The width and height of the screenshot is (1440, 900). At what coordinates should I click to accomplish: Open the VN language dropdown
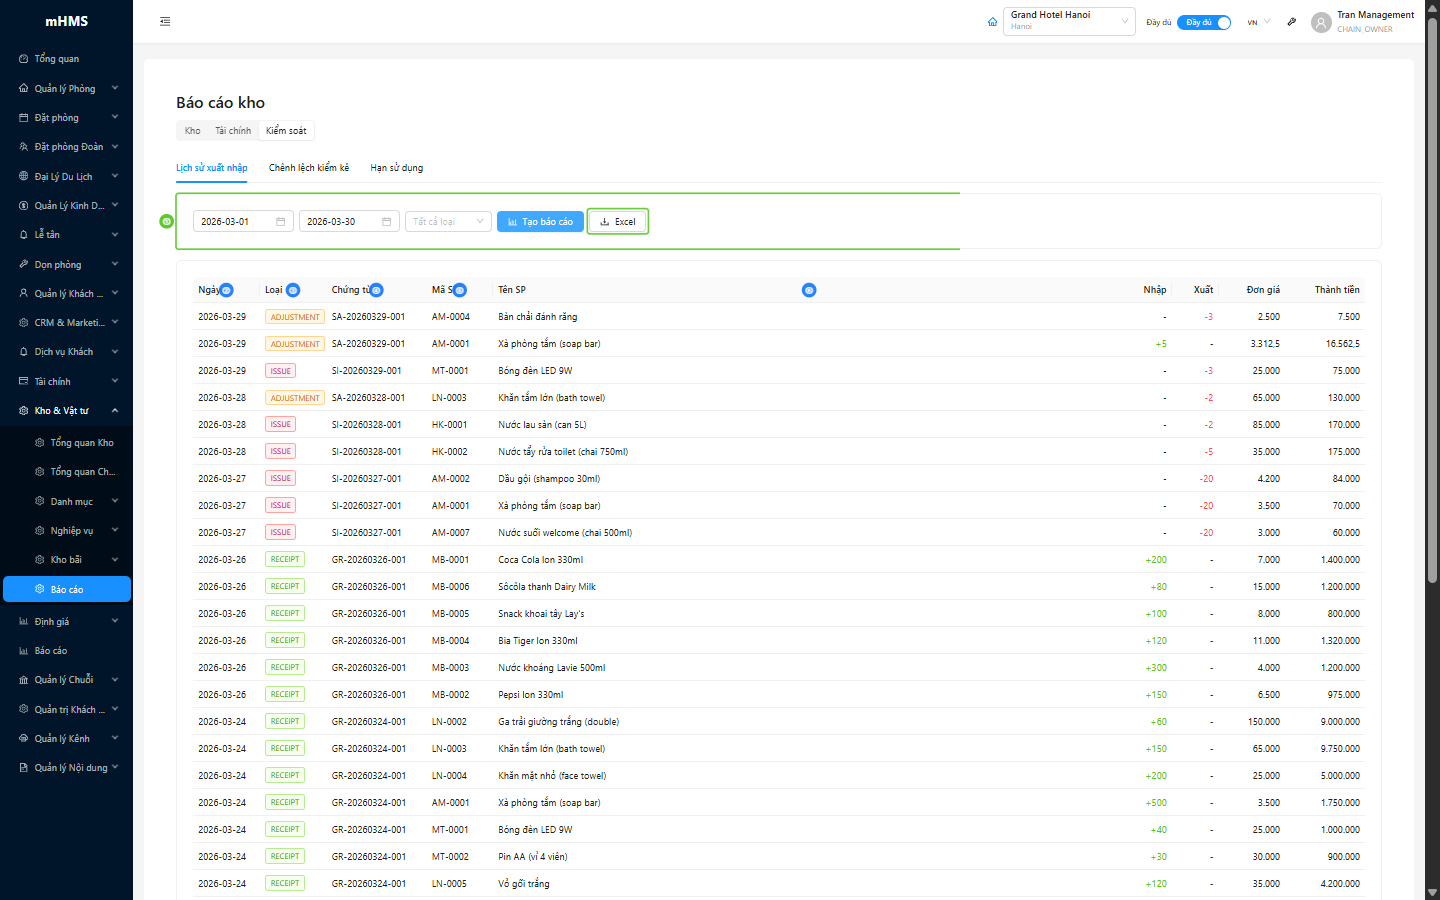(x=1258, y=22)
